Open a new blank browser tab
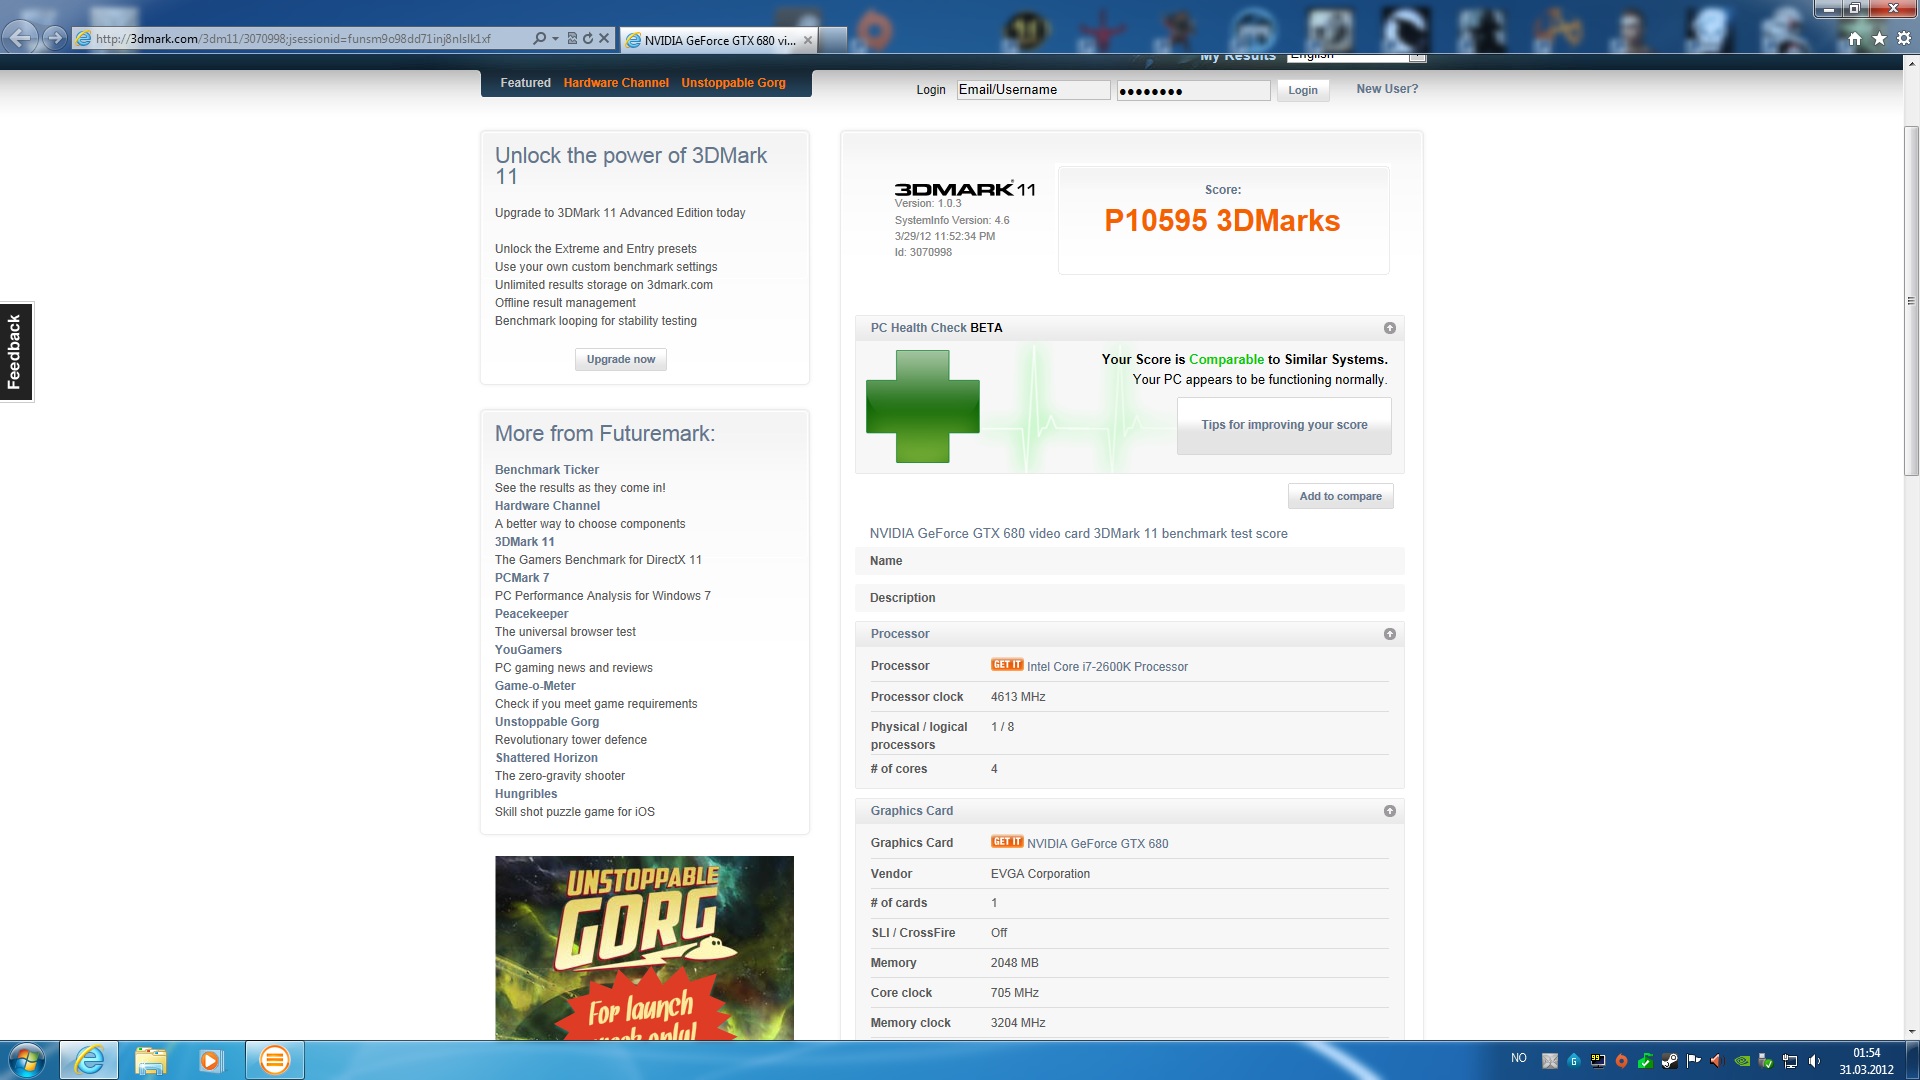Viewport: 1920px width, 1080px height. pos(833,40)
